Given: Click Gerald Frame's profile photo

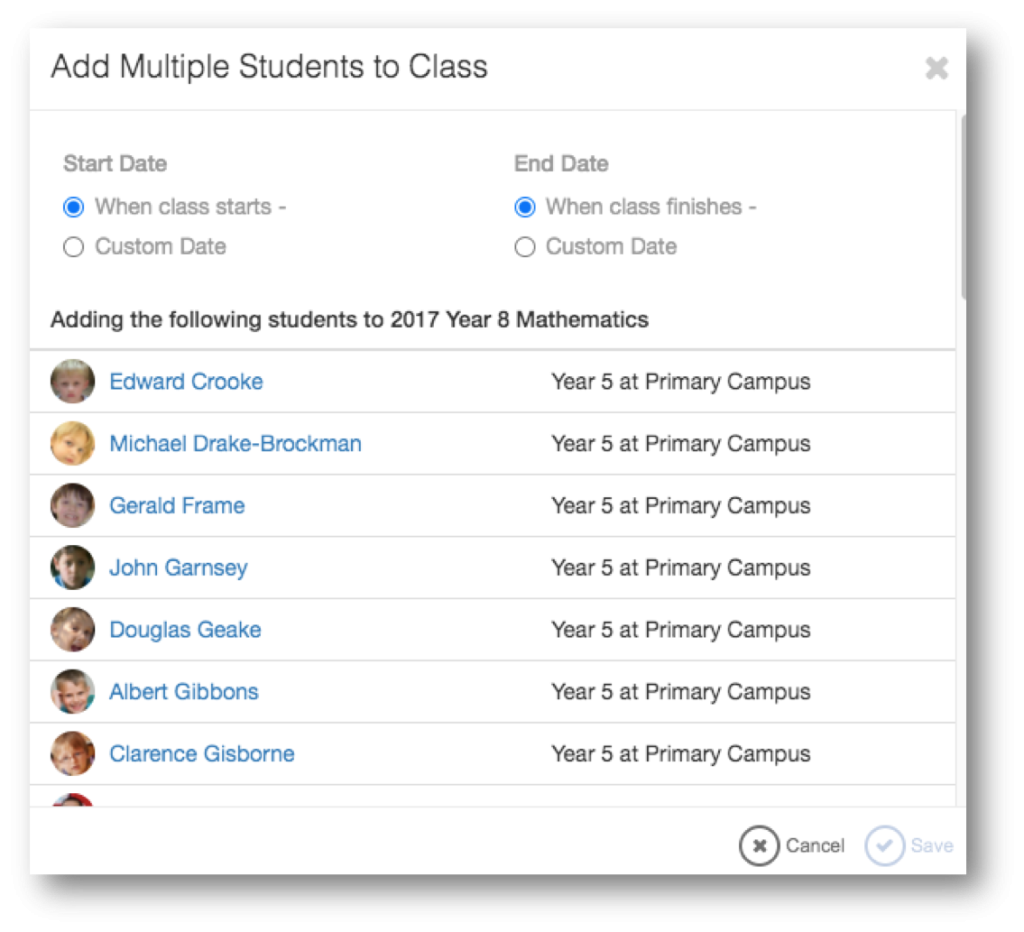Looking at the screenshot, I should (x=73, y=505).
